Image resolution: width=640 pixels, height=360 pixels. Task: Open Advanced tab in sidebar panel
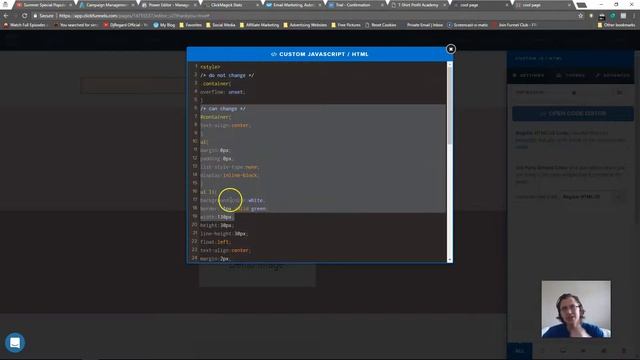tap(612, 76)
